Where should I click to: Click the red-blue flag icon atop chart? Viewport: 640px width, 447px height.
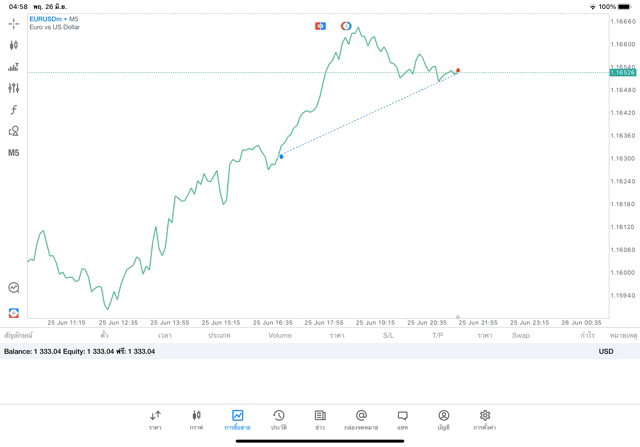(320, 26)
